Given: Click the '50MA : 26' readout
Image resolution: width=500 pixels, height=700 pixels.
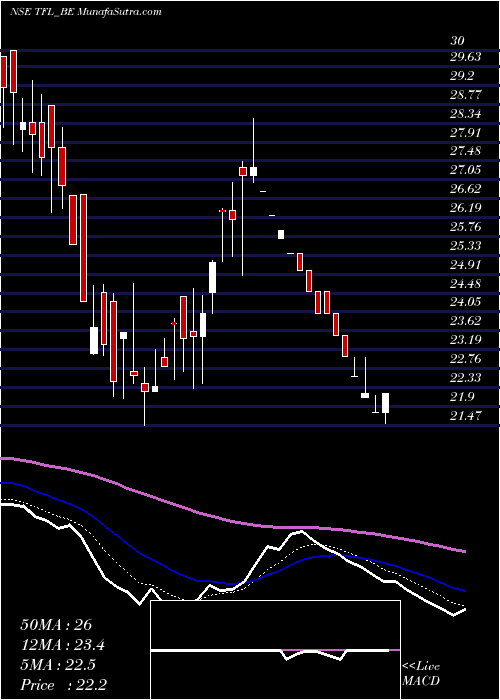Looking at the screenshot, I should coord(56,625).
